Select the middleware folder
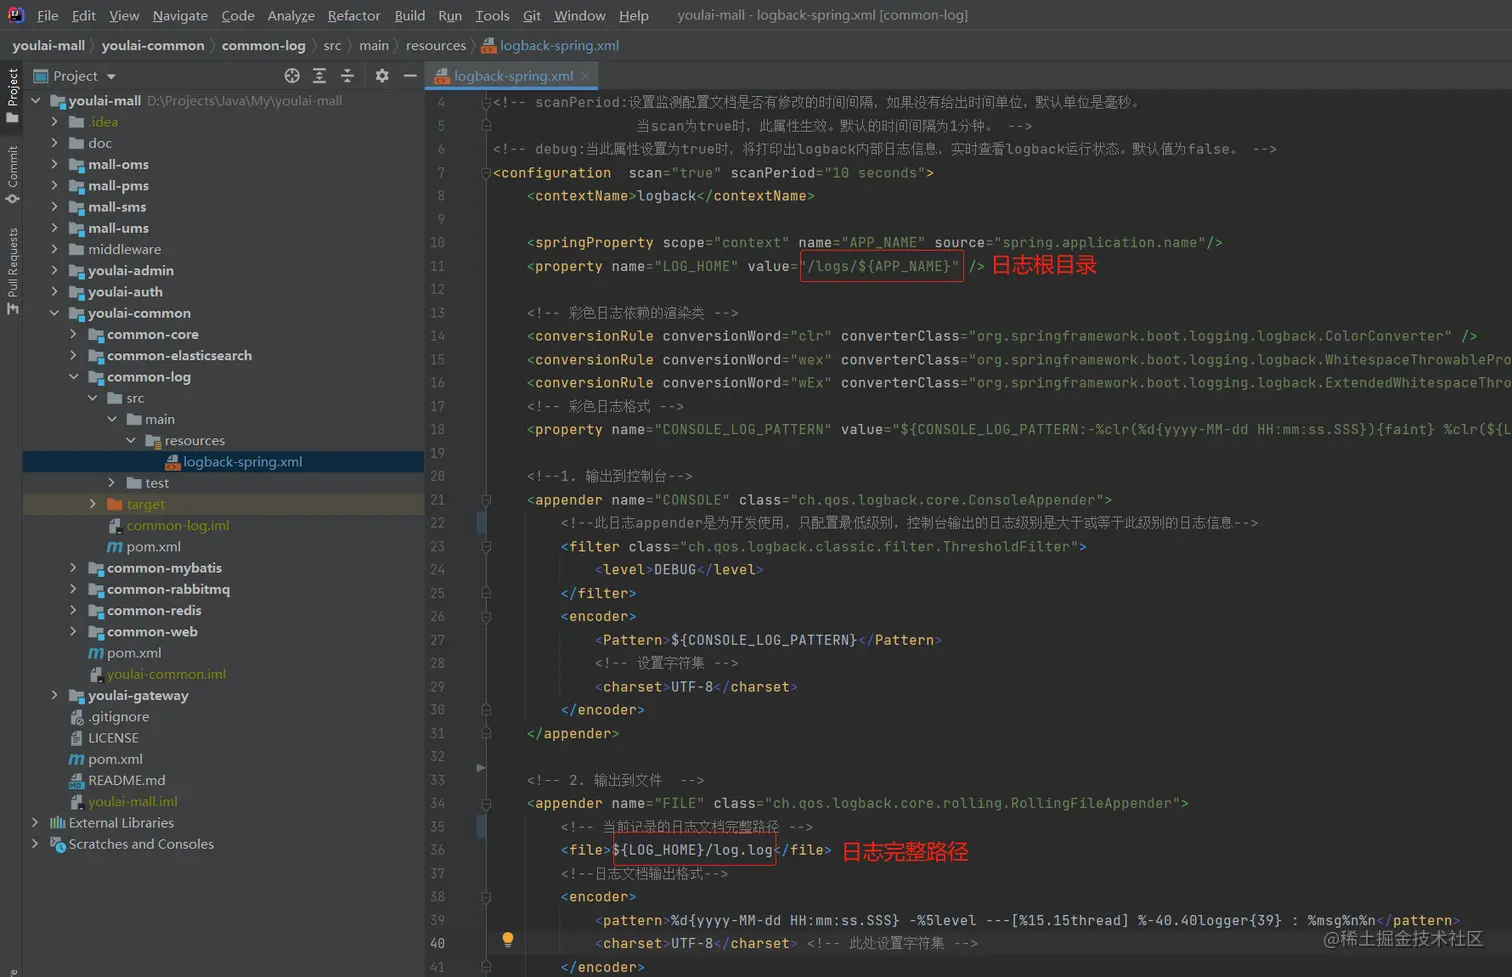Image resolution: width=1512 pixels, height=977 pixels. tap(124, 249)
